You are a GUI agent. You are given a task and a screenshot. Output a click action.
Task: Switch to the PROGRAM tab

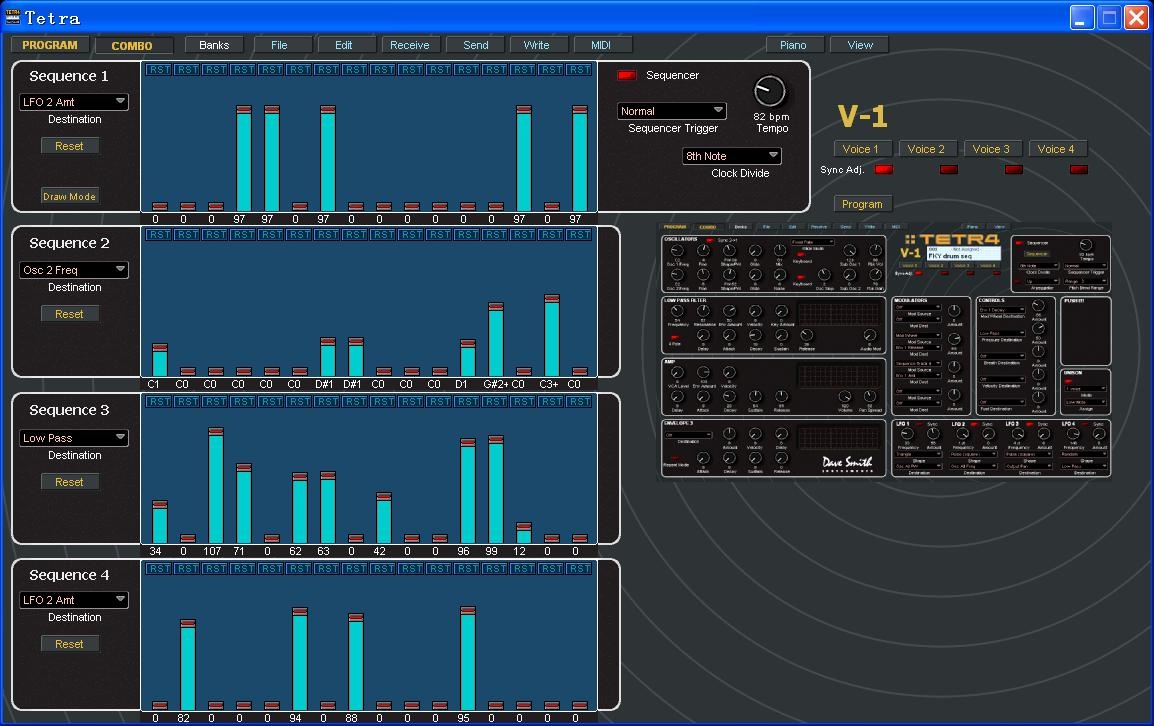[x=50, y=45]
